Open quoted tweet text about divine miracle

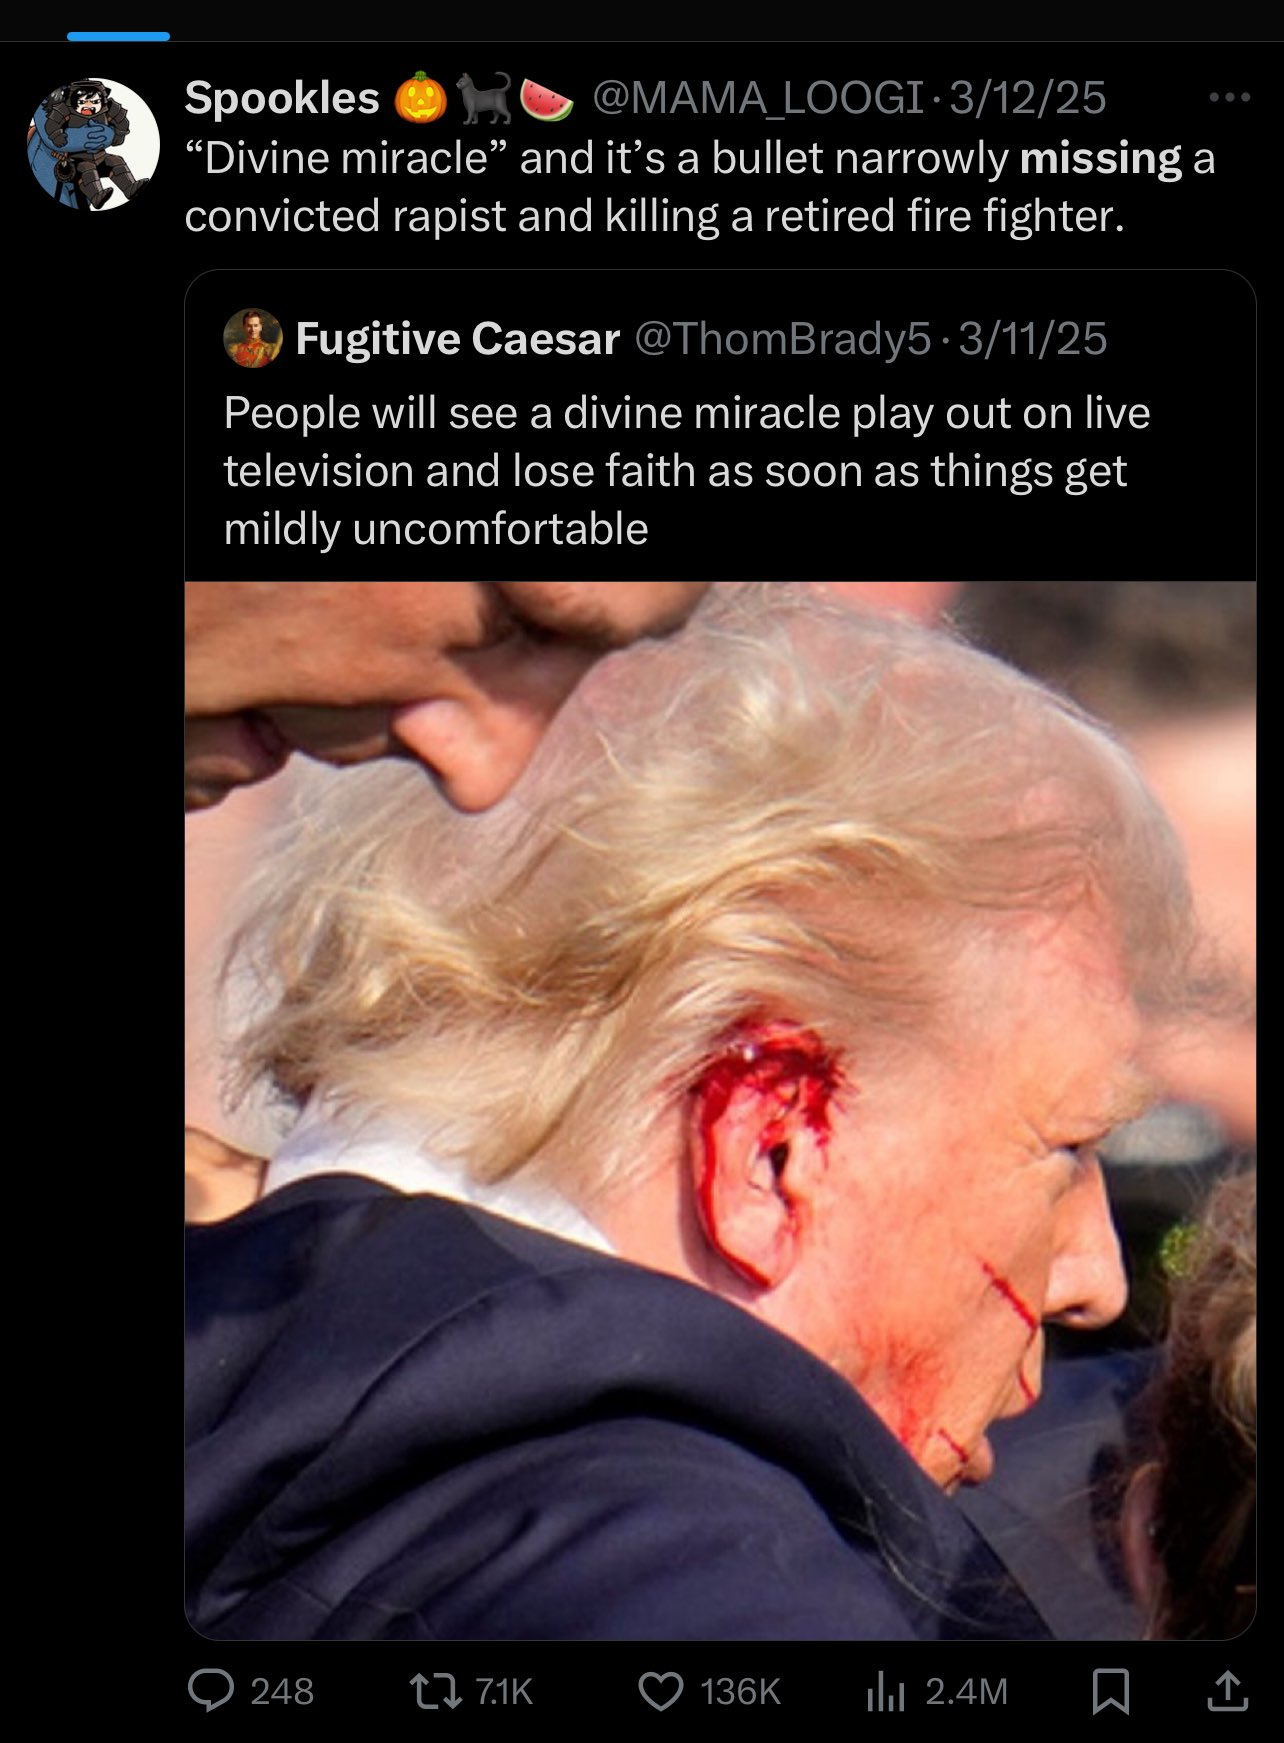pyautogui.click(x=687, y=471)
